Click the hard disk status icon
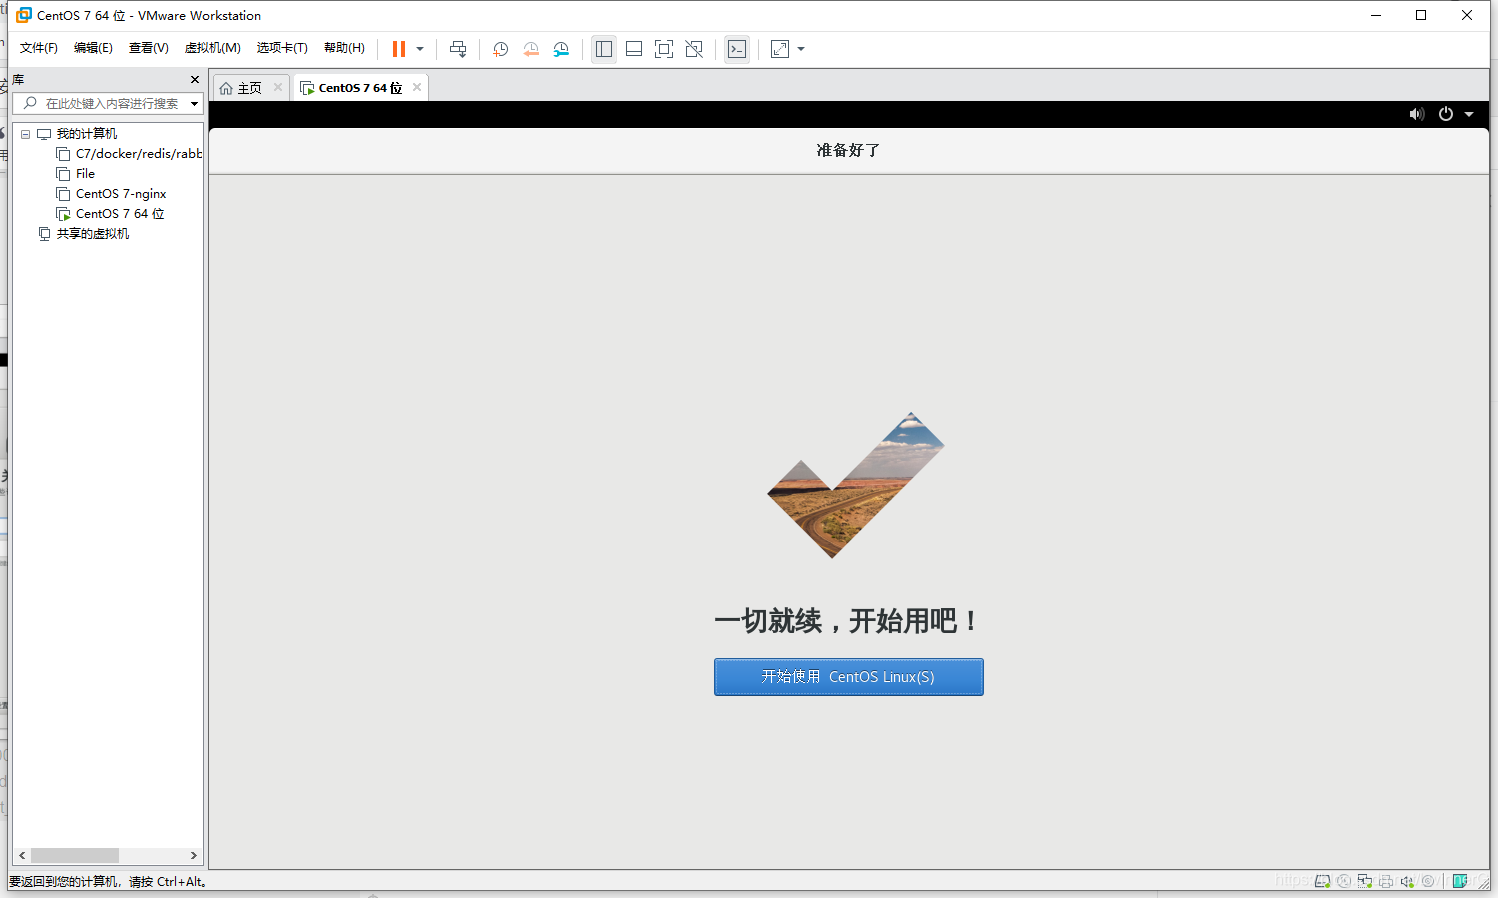The height and width of the screenshot is (898, 1498). [1323, 881]
